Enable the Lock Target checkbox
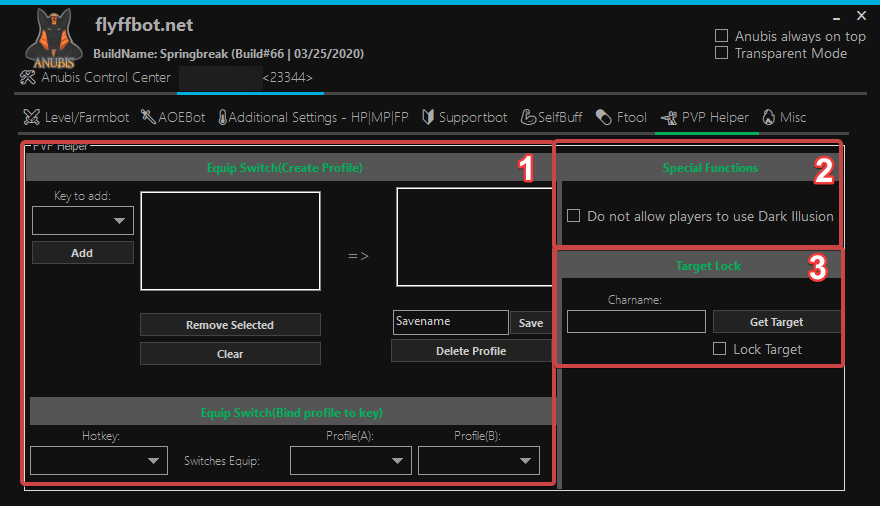 tap(719, 349)
